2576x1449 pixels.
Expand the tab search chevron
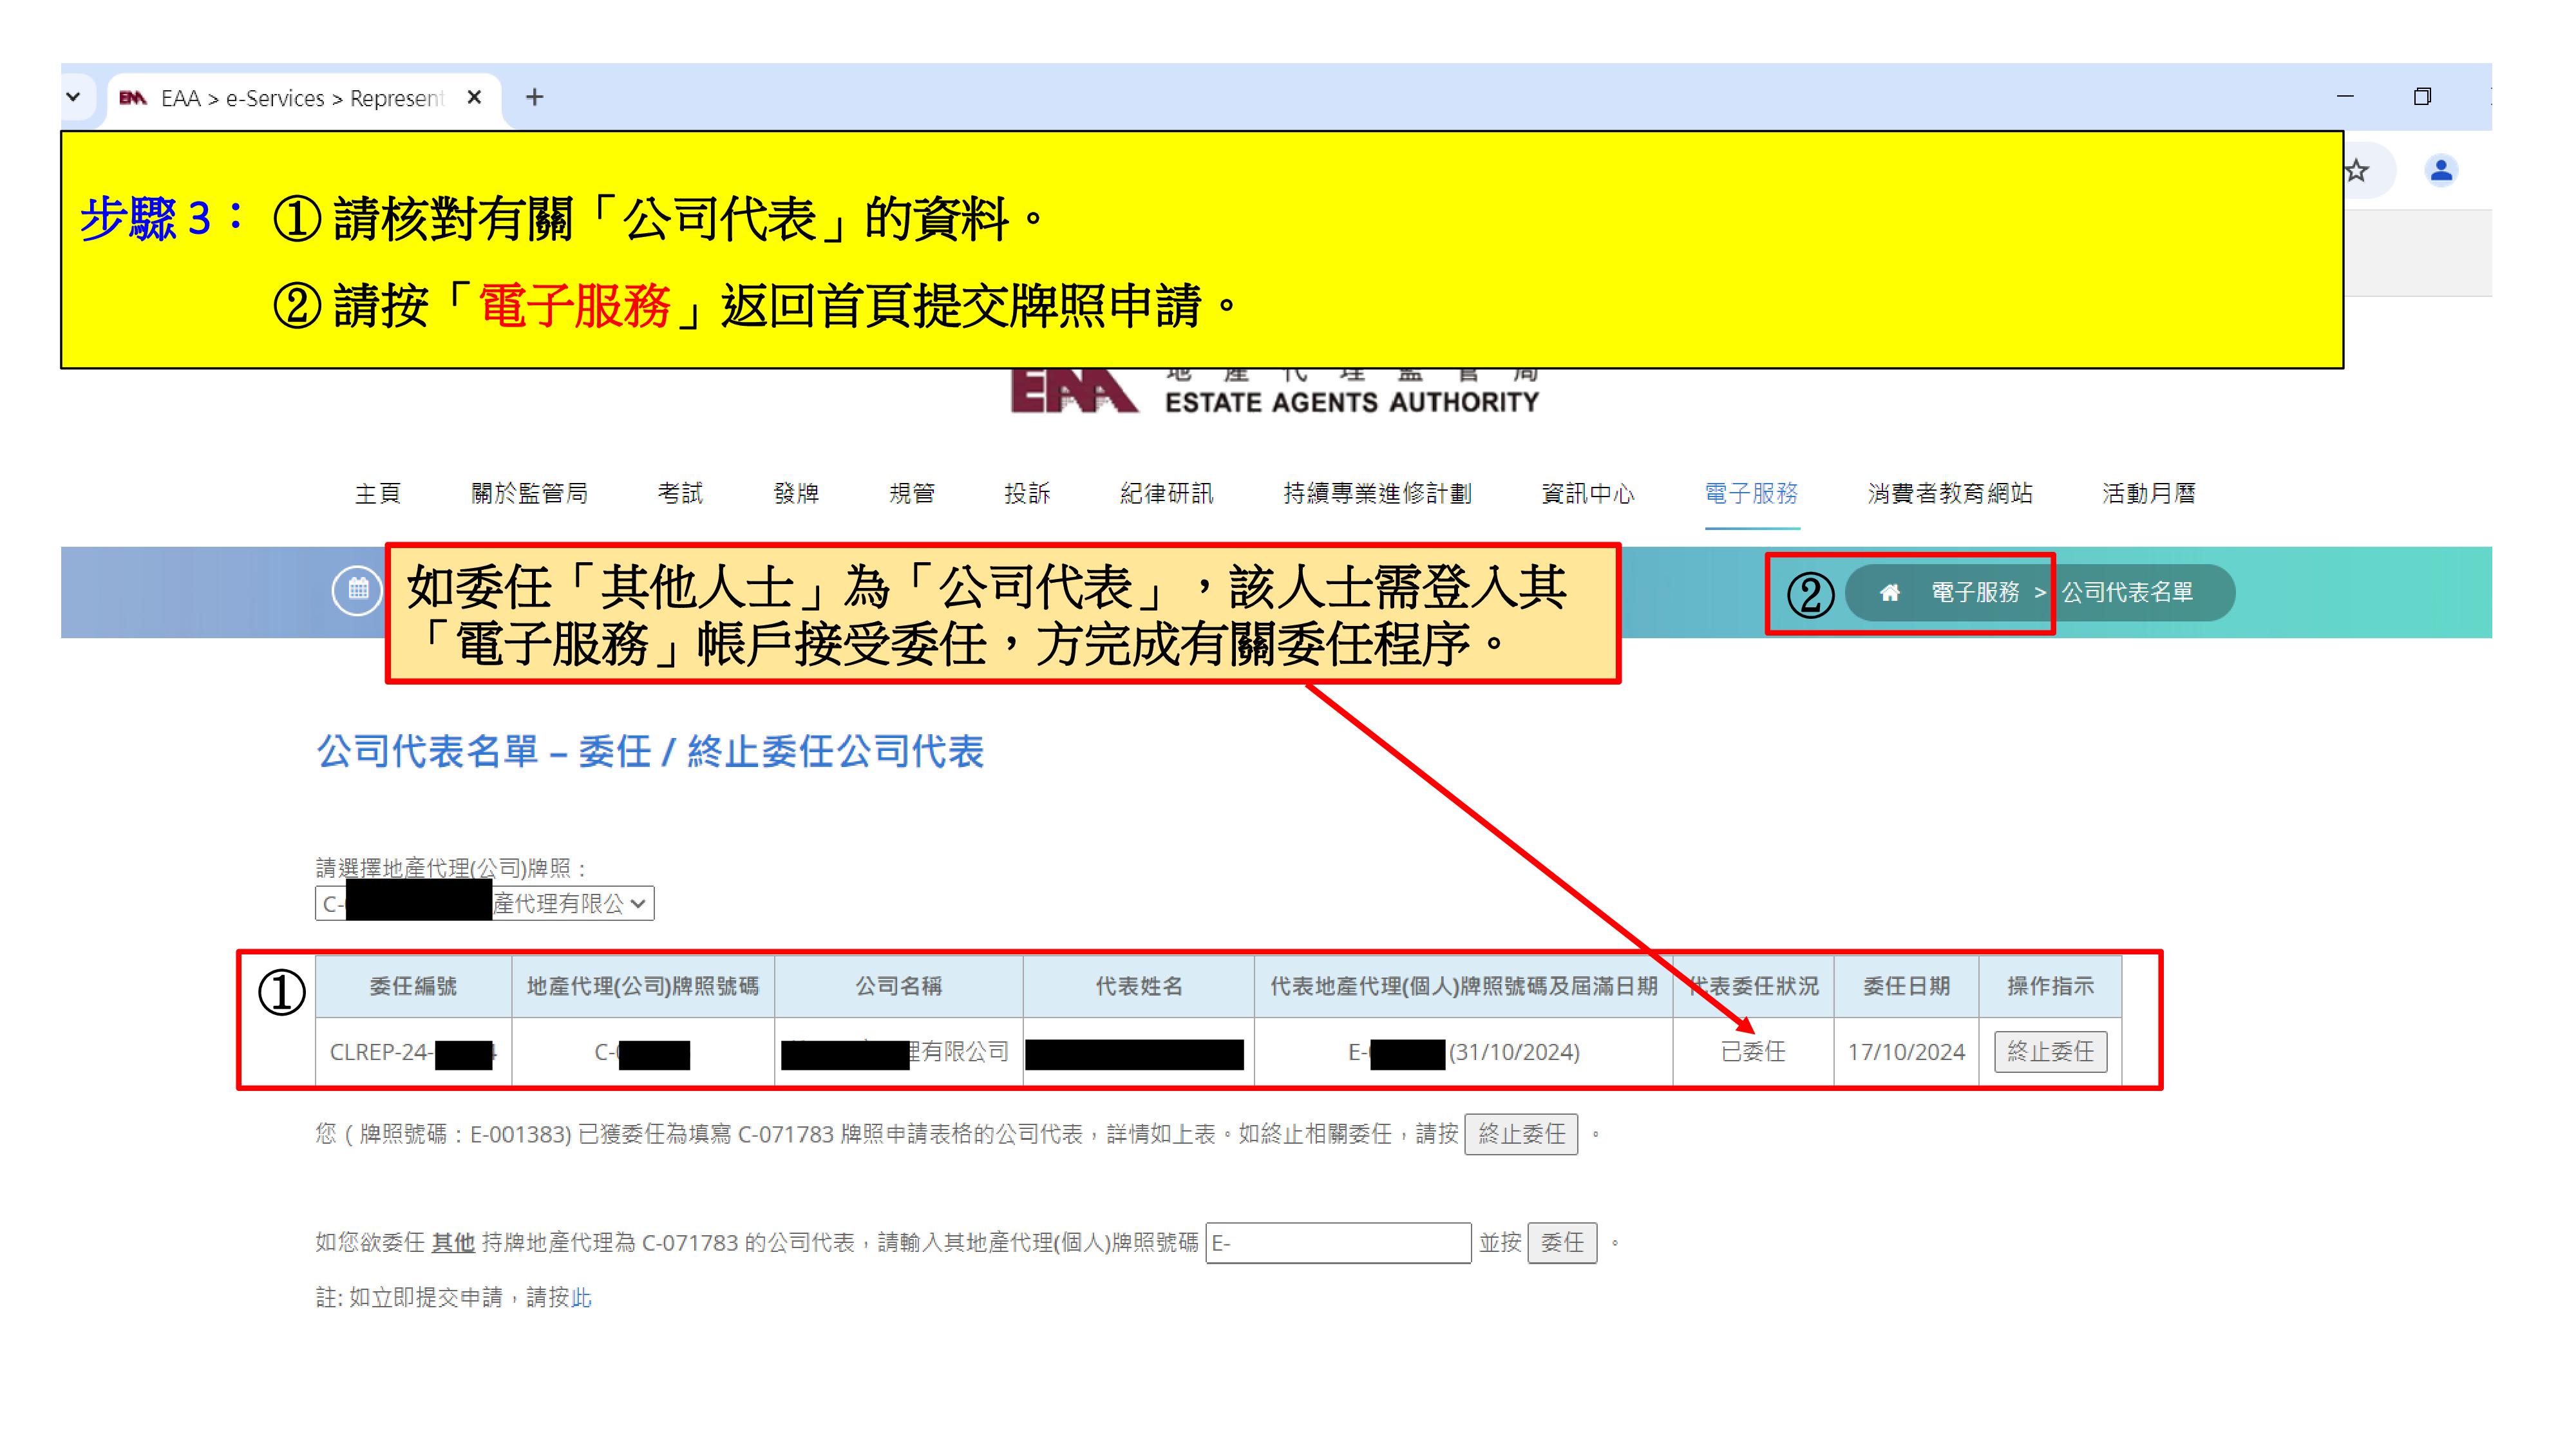click(x=73, y=97)
